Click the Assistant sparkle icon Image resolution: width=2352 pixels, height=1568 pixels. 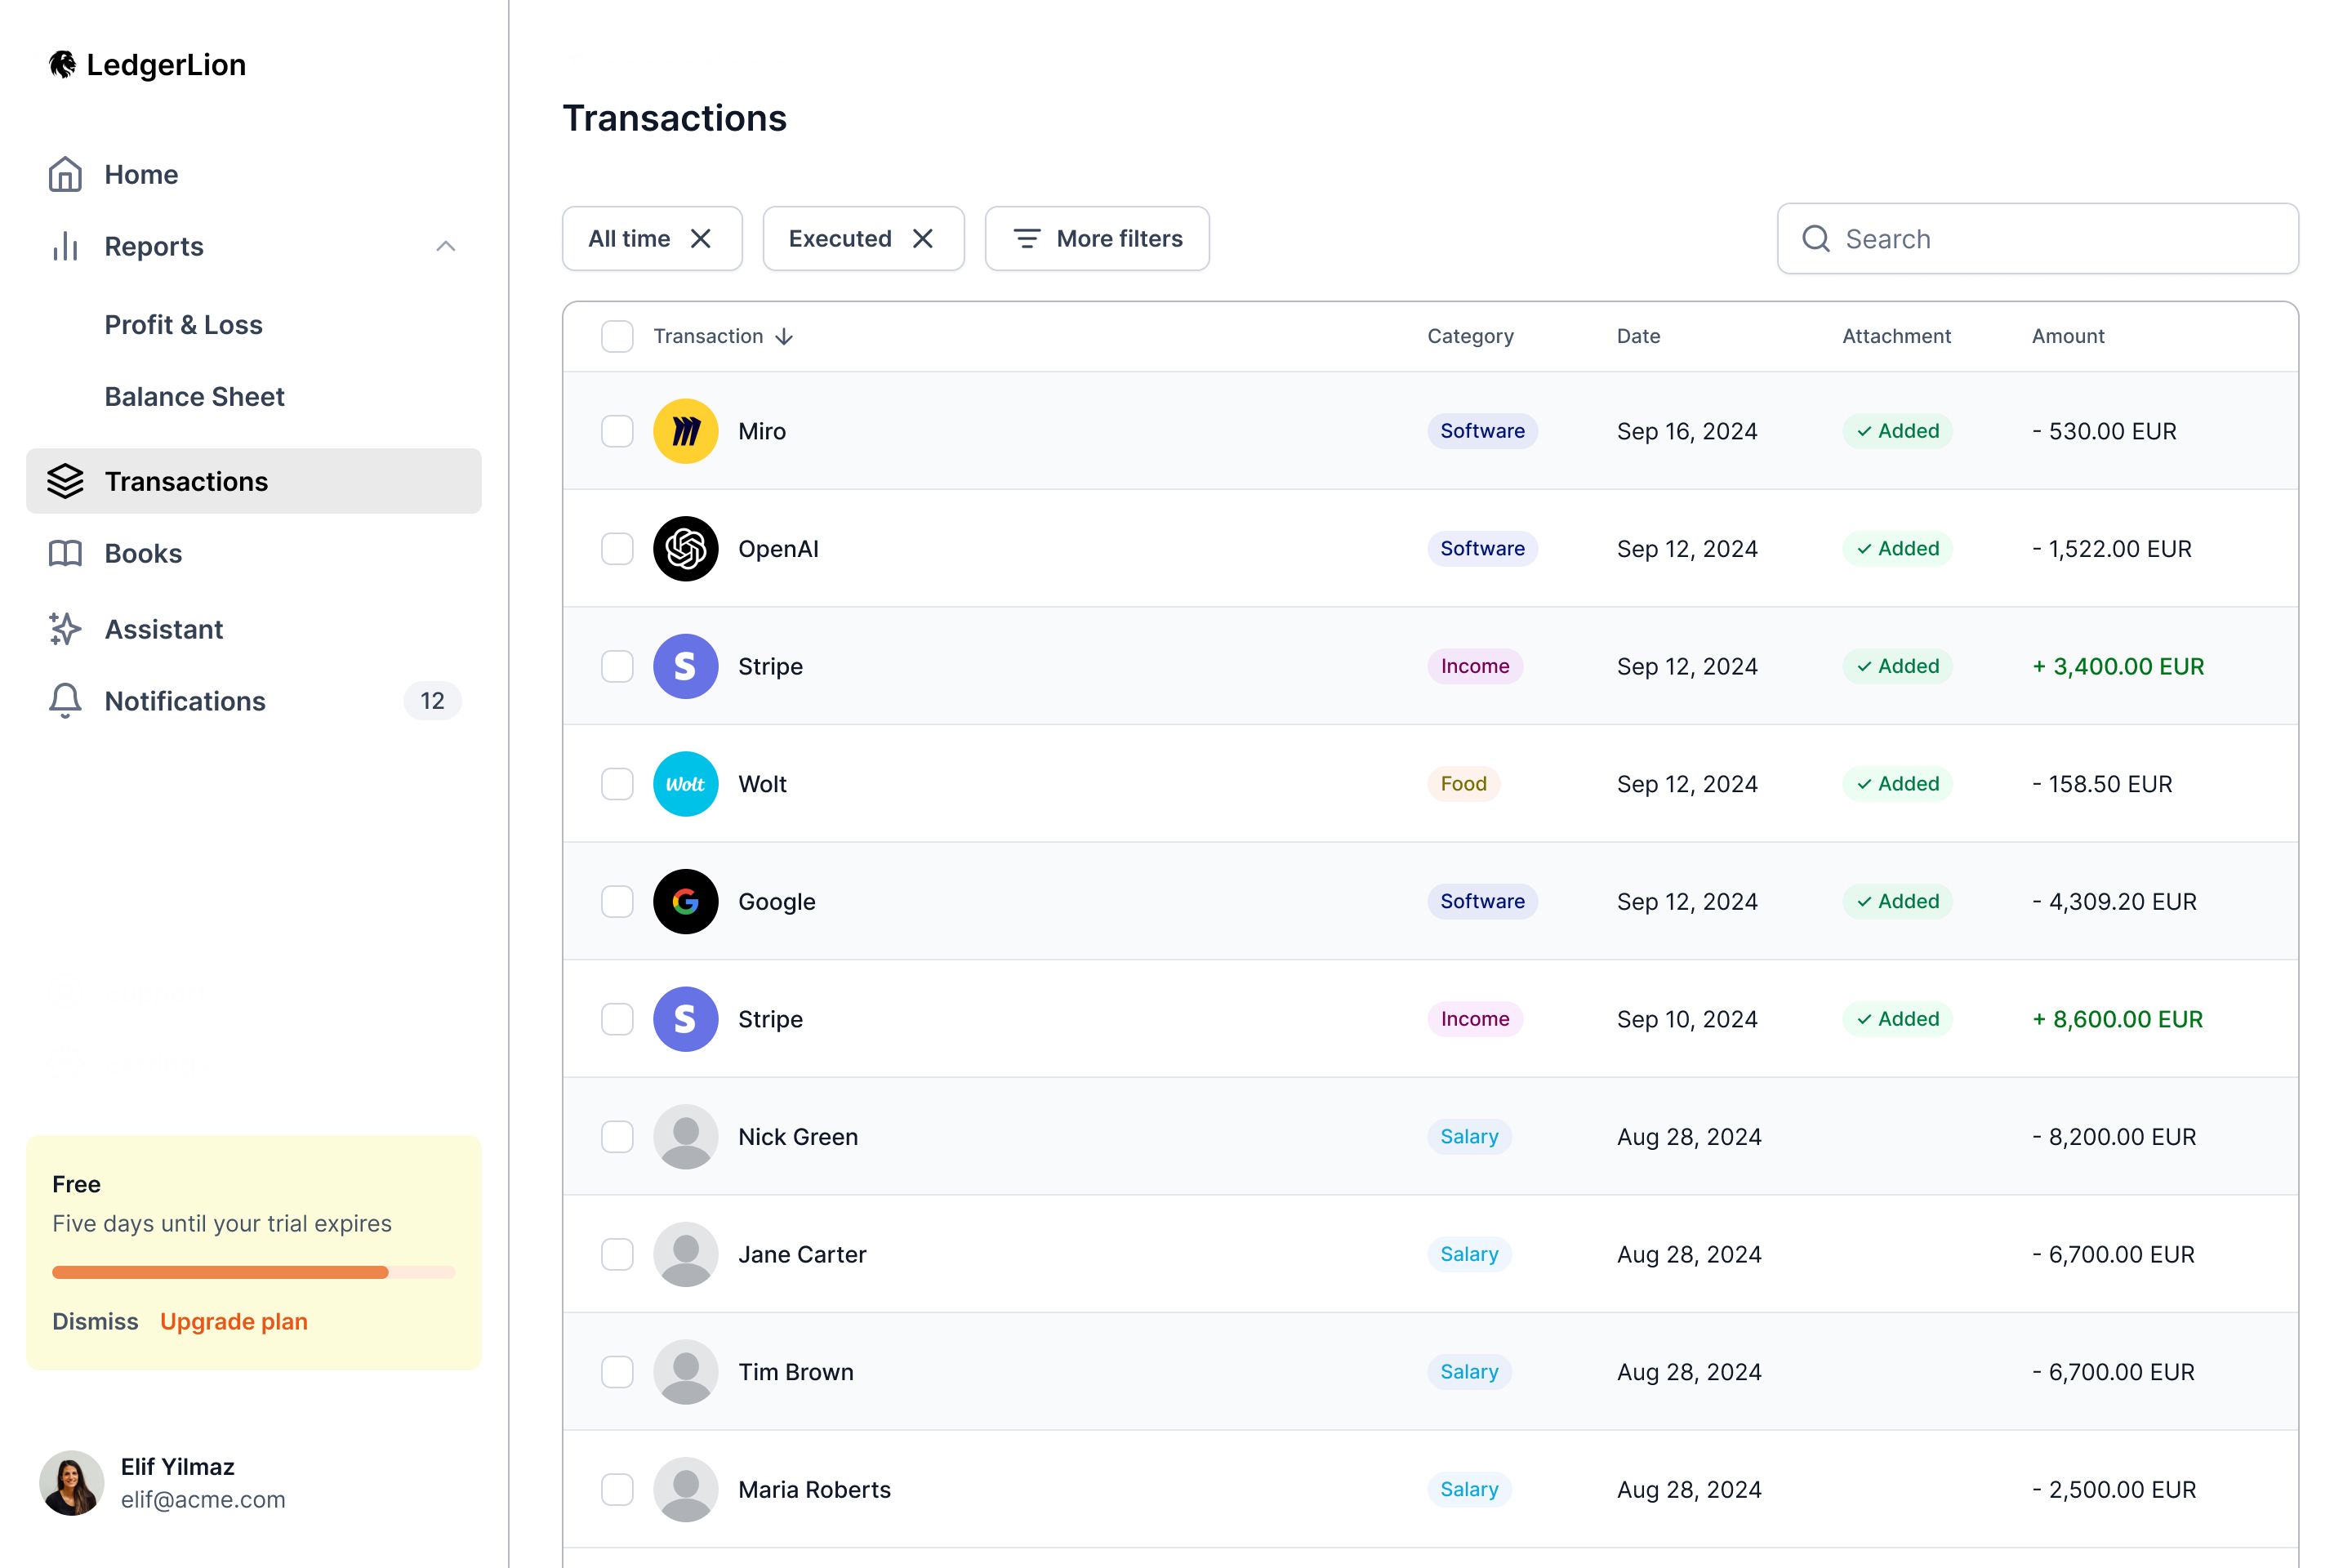tap(65, 629)
